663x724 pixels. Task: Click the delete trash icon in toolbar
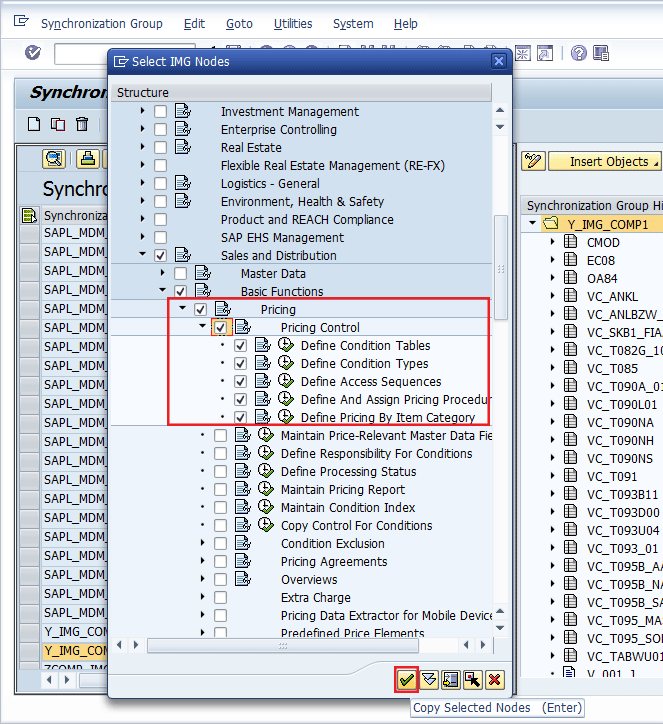[82, 124]
